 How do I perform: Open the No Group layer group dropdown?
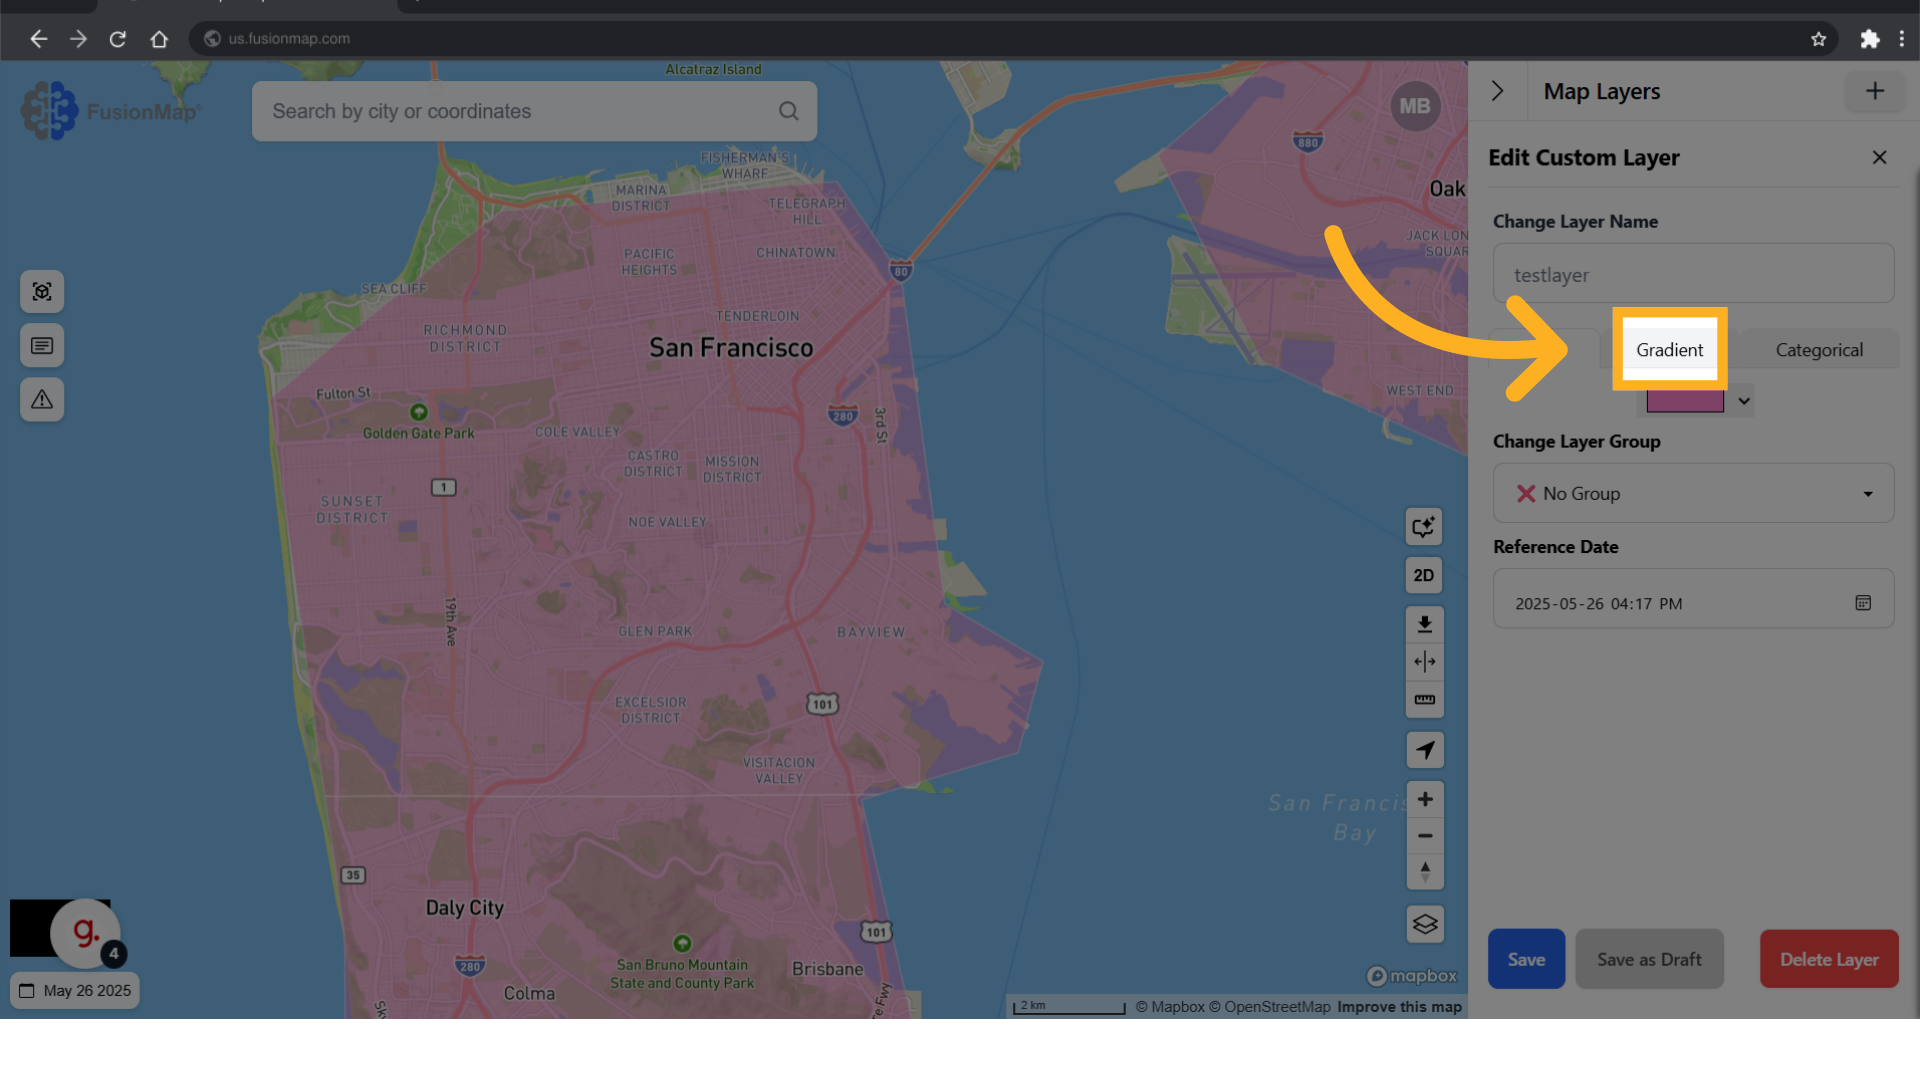pyautogui.click(x=1693, y=493)
